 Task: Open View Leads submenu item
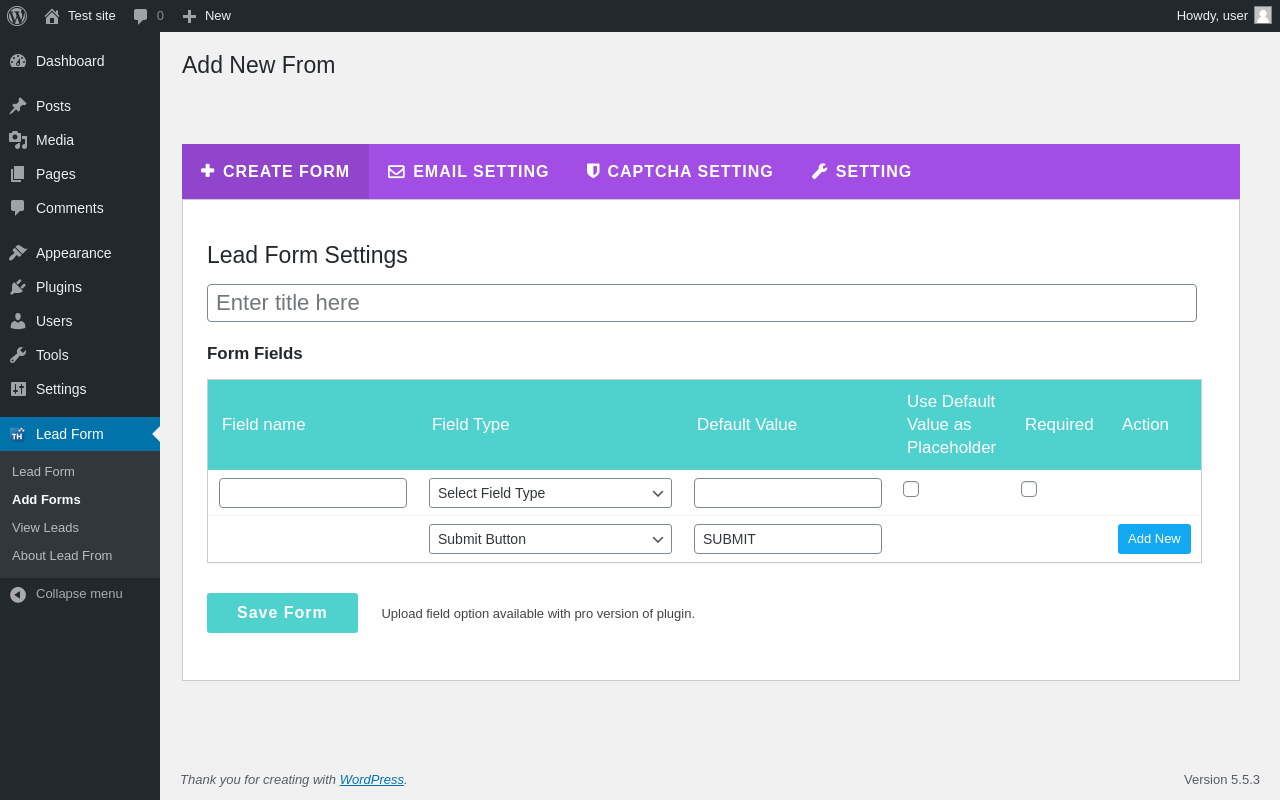[45, 527]
